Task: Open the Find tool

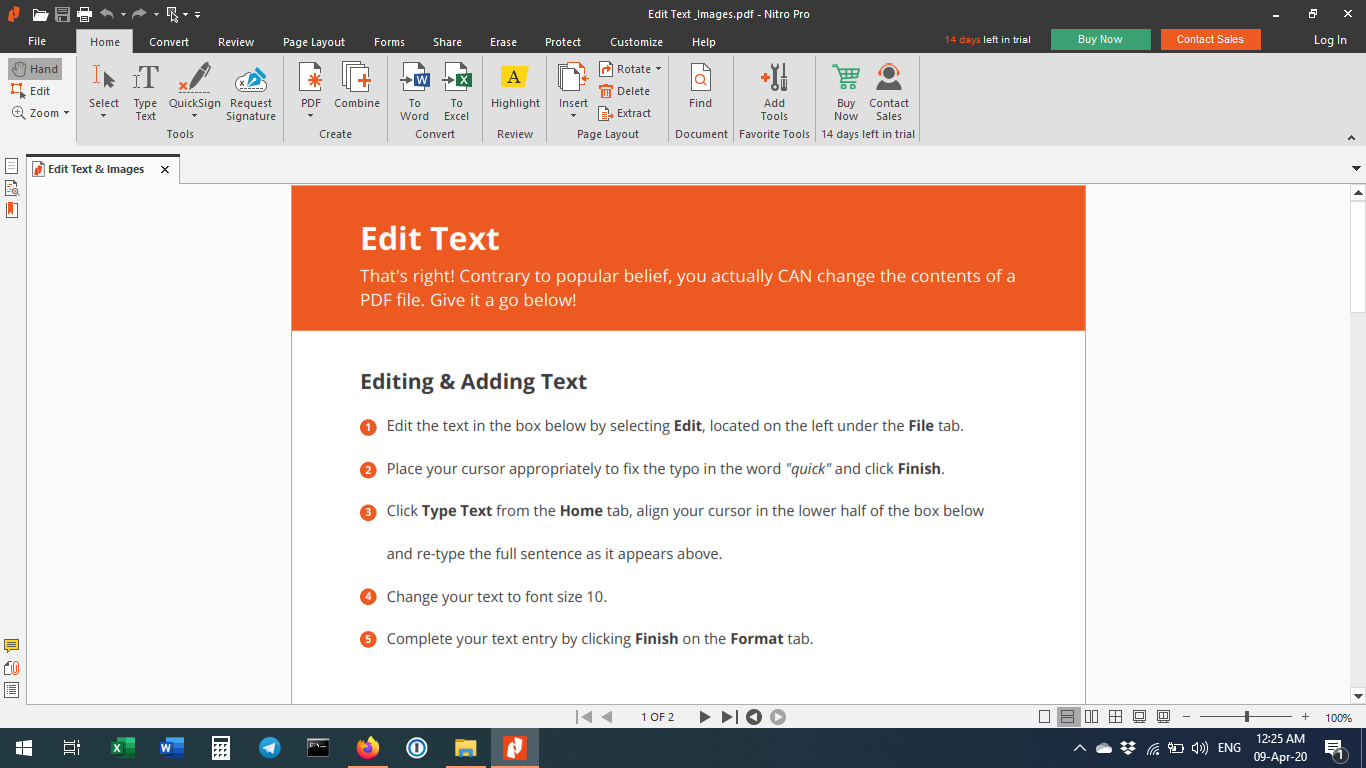Action: (x=700, y=90)
